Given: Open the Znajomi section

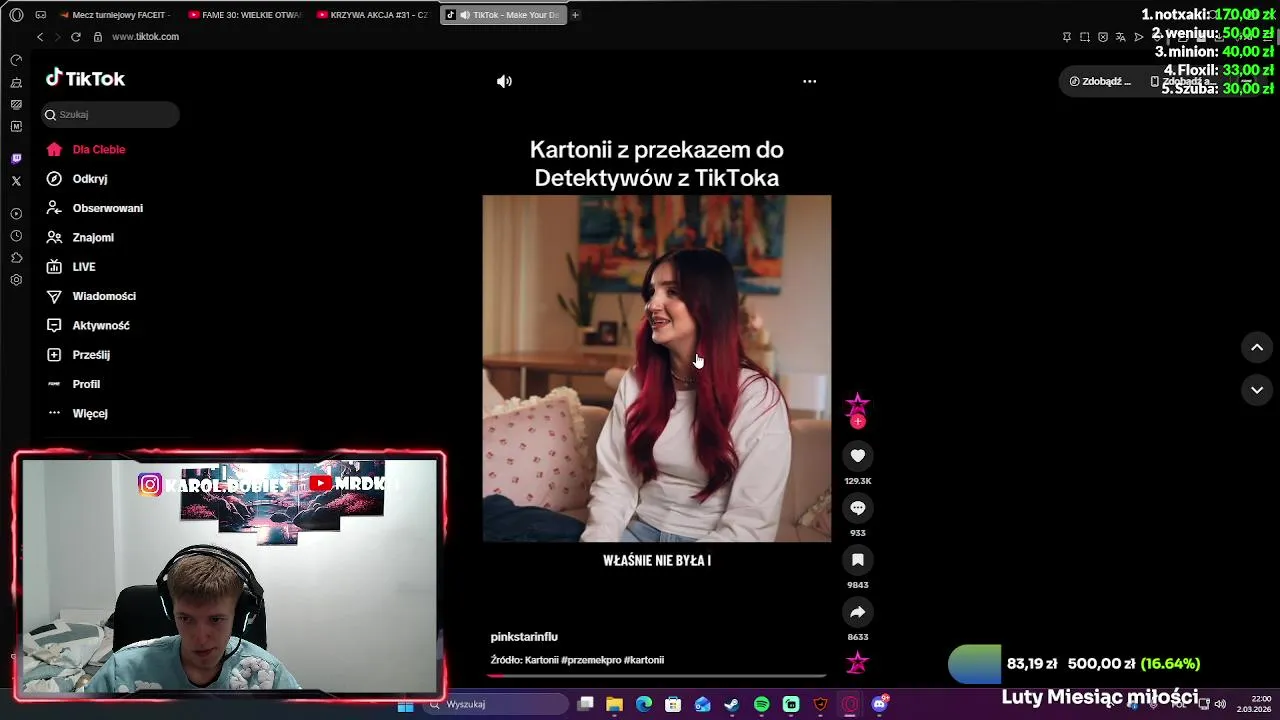Looking at the screenshot, I should [80, 237].
